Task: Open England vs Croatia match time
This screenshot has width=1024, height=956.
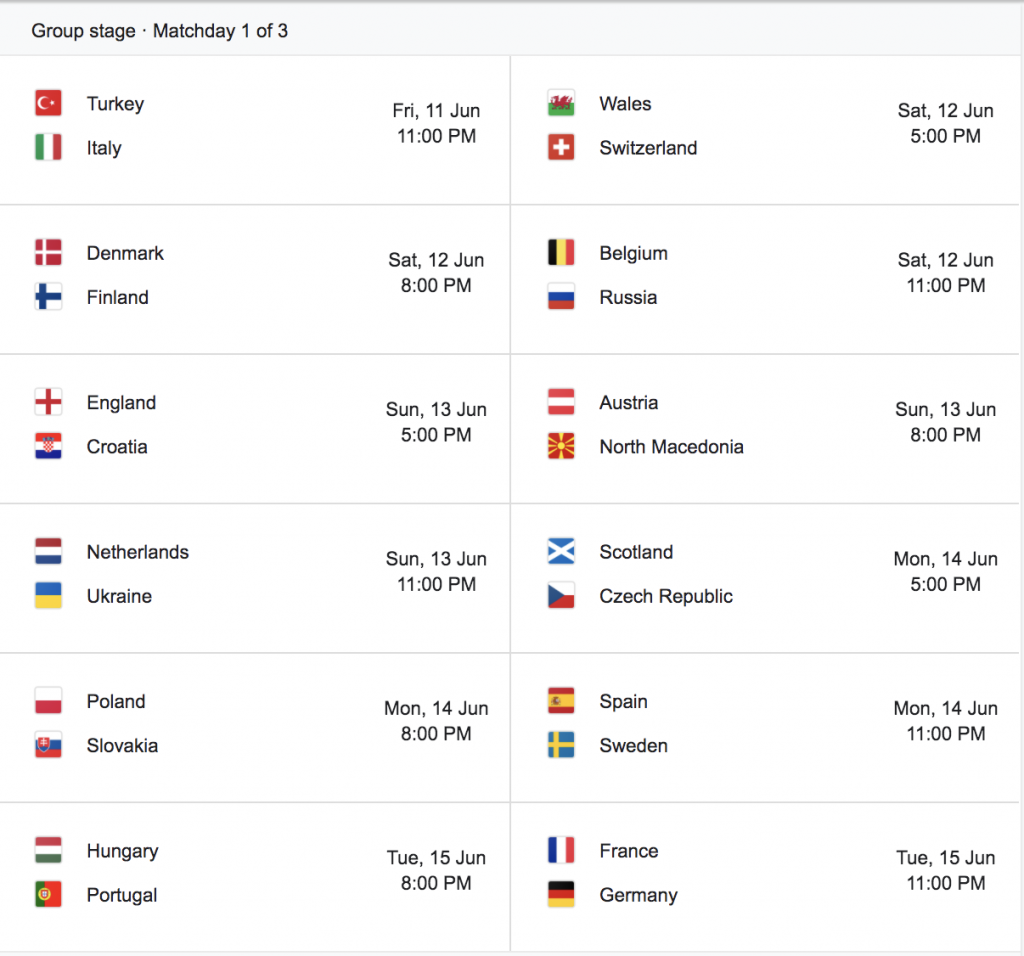Action: (436, 435)
